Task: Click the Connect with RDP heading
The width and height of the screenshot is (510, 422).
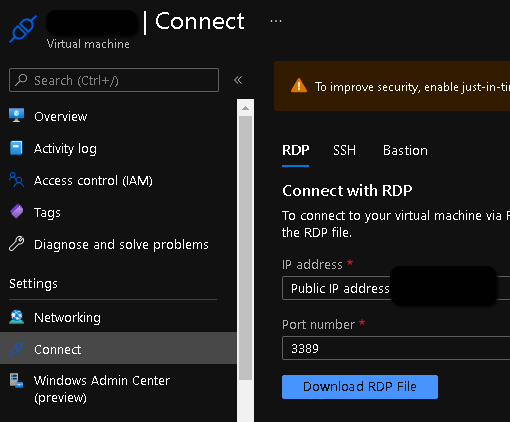Action: [x=347, y=191]
